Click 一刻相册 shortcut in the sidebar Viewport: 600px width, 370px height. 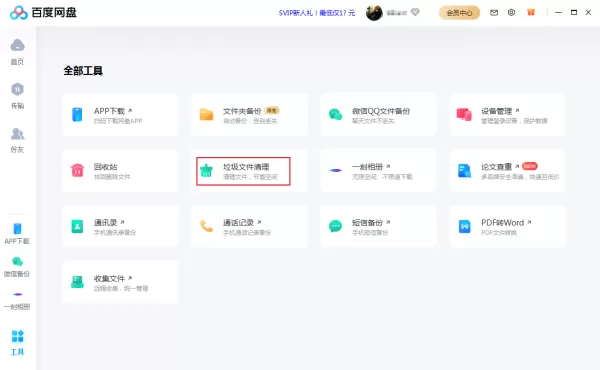[17, 301]
